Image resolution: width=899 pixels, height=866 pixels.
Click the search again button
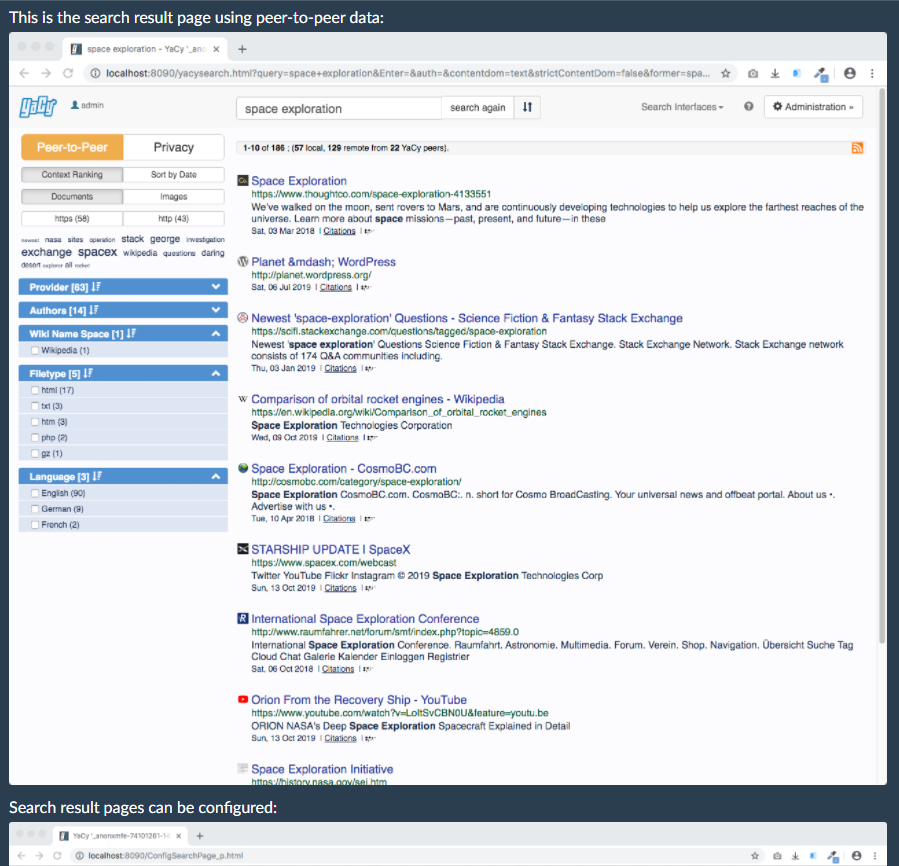(478, 107)
